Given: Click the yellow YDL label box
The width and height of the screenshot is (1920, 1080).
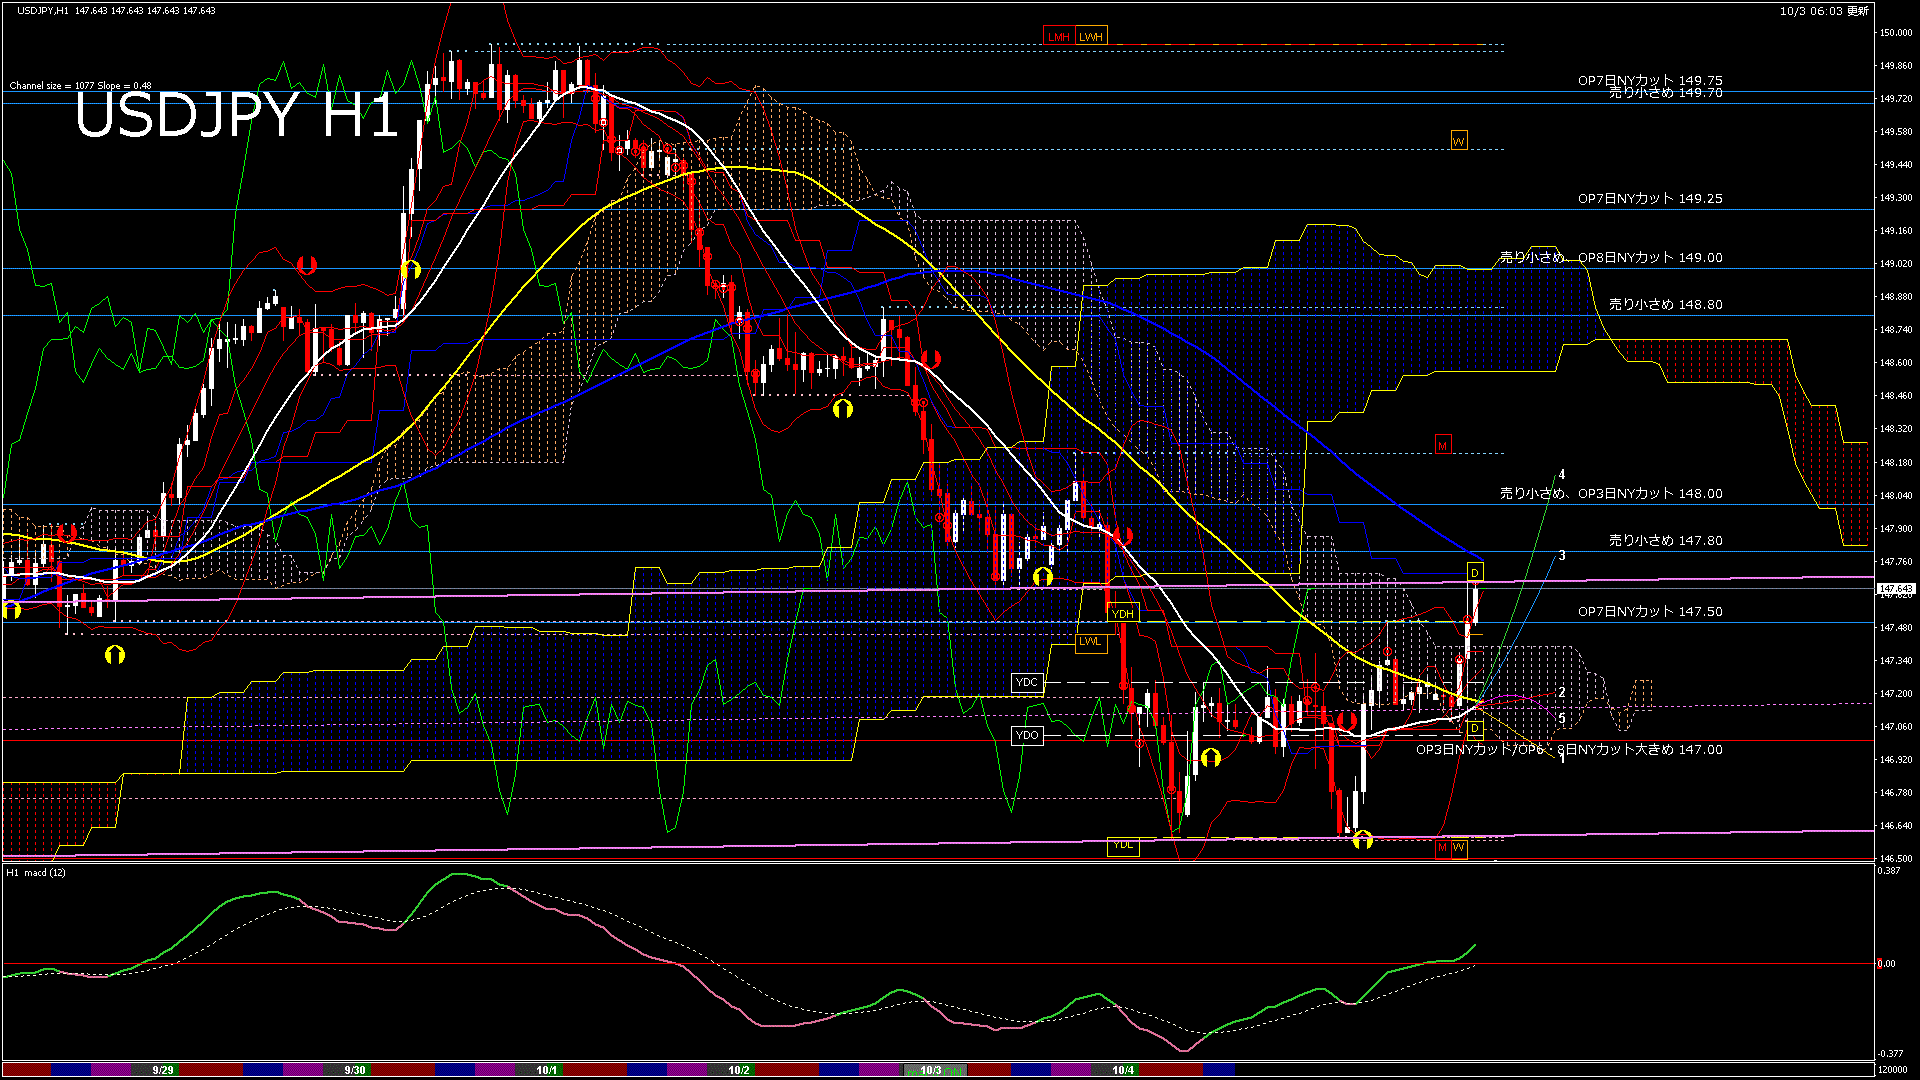Looking at the screenshot, I should 1123,846.
